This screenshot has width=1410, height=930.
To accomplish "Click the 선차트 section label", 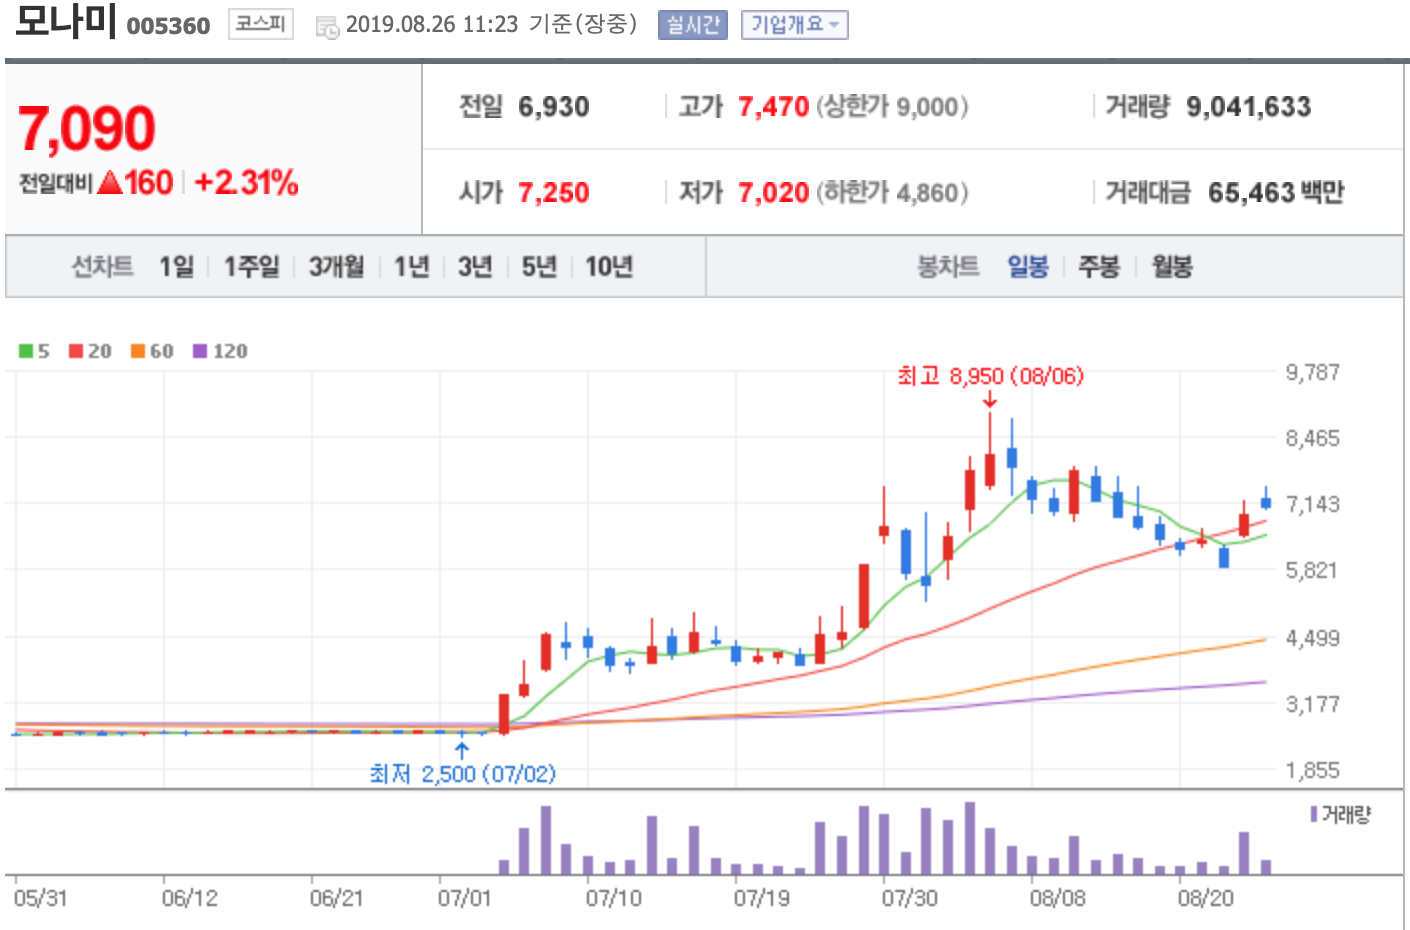I will point(102,267).
